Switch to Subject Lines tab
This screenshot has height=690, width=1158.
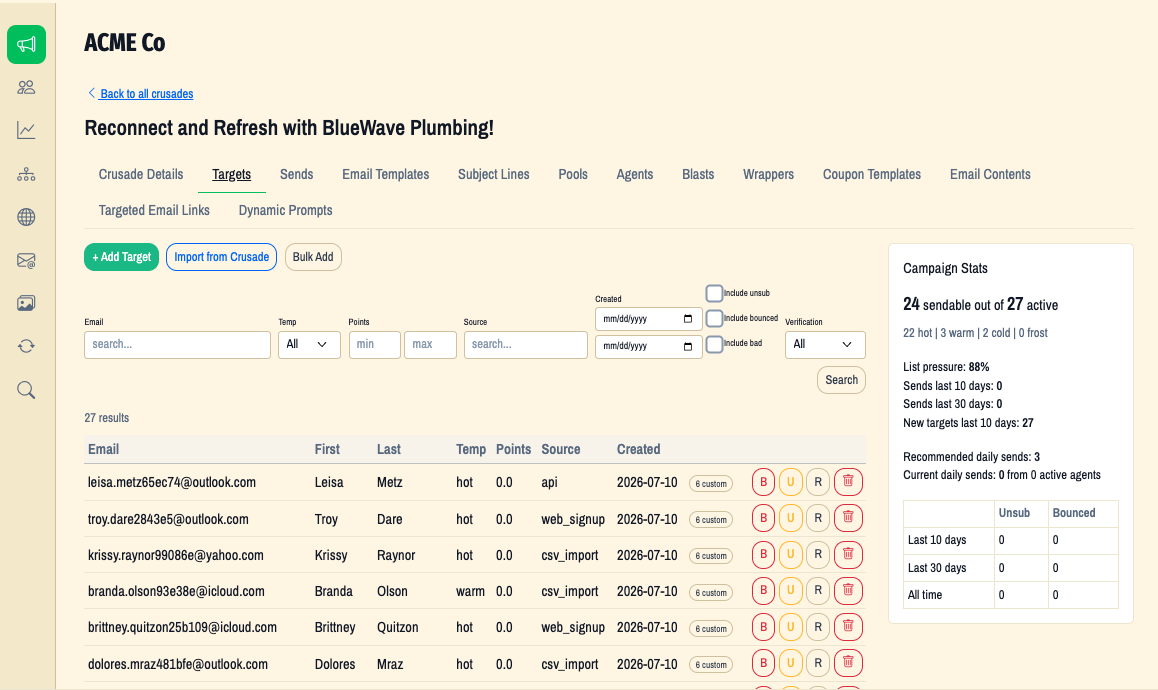(x=493, y=174)
